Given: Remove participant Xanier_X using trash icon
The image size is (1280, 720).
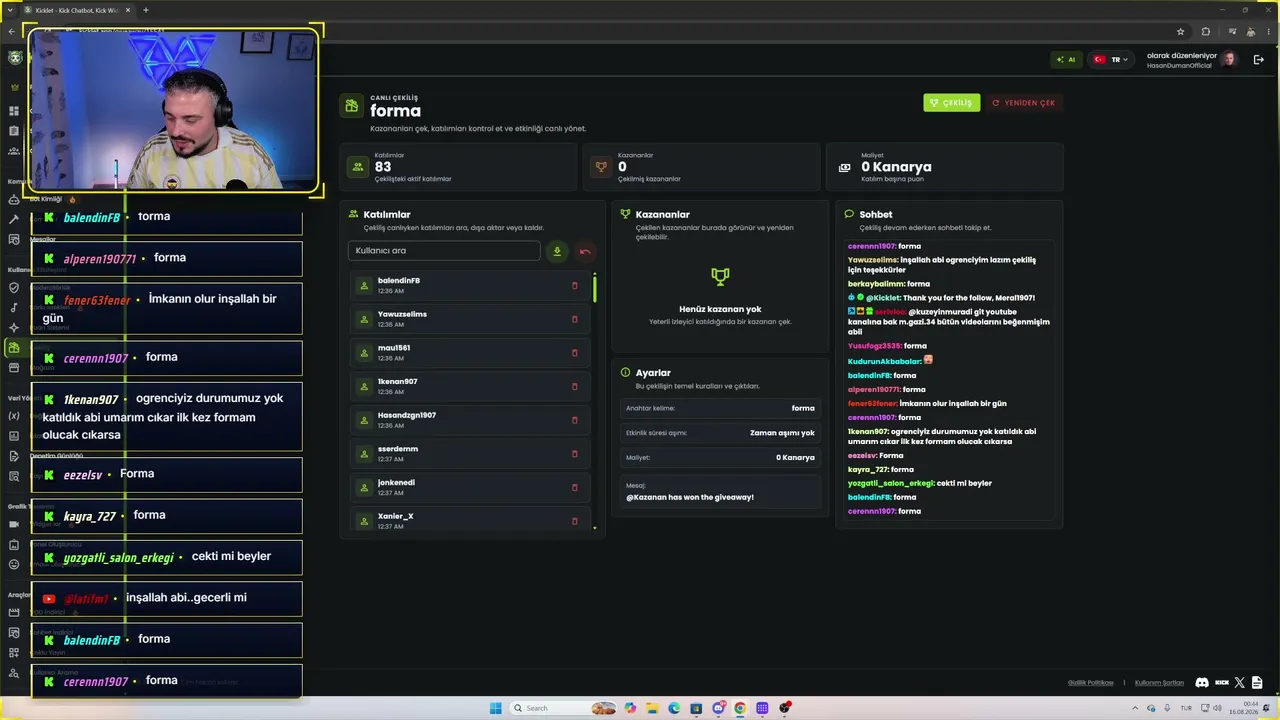Looking at the screenshot, I should click(x=574, y=520).
